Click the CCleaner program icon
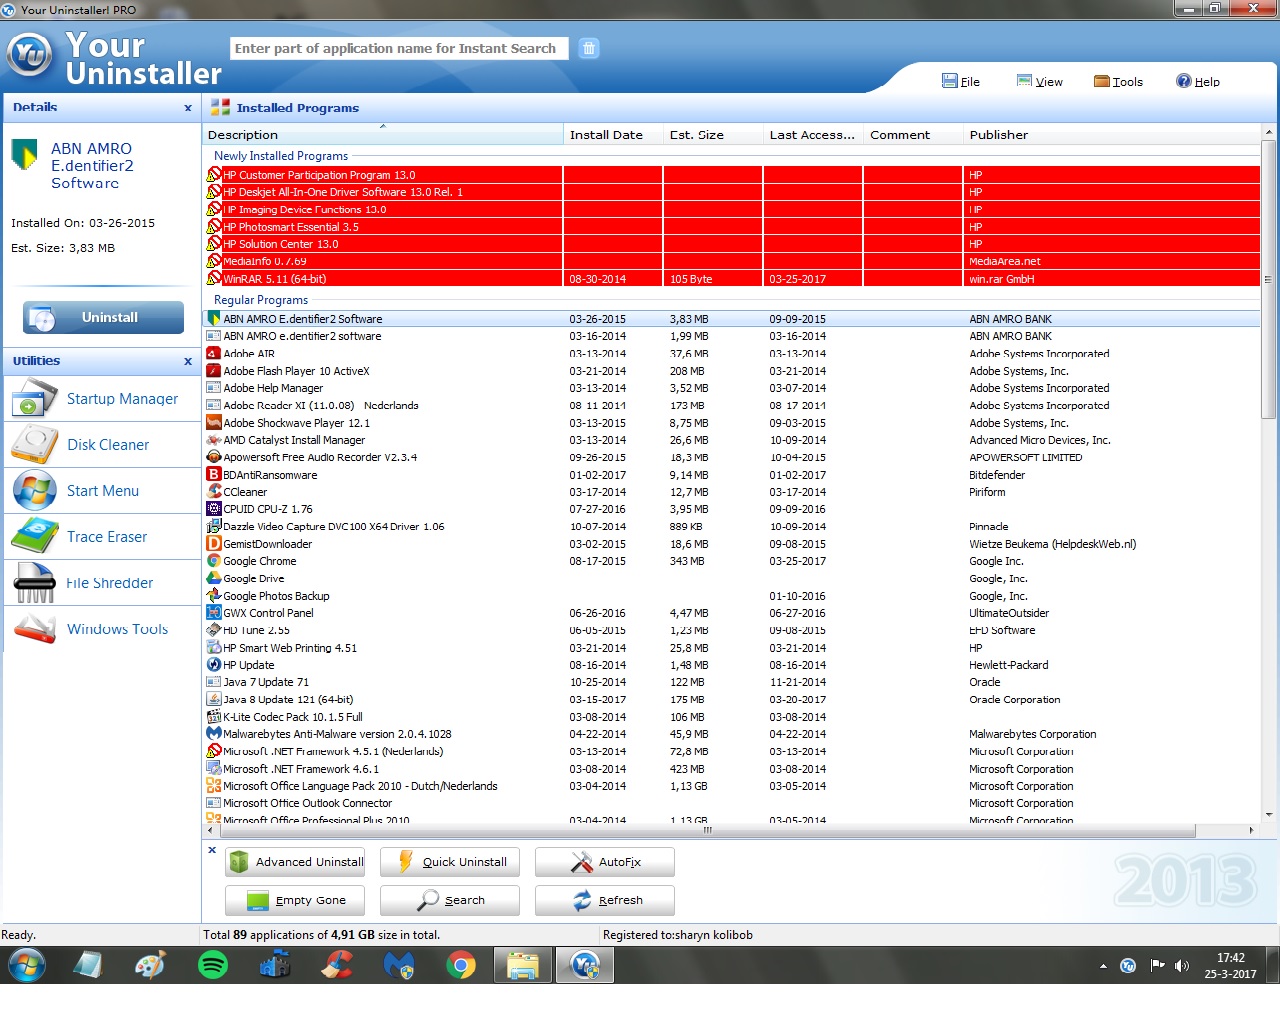 pos(214,492)
